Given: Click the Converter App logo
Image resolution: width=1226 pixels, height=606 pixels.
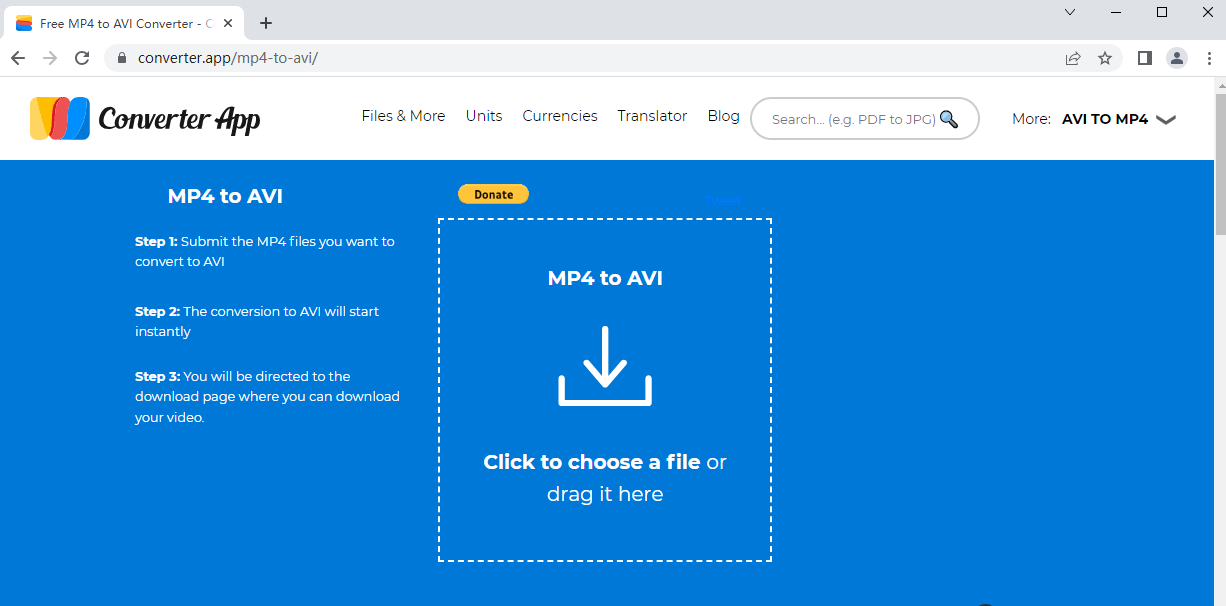Looking at the screenshot, I should 145,118.
